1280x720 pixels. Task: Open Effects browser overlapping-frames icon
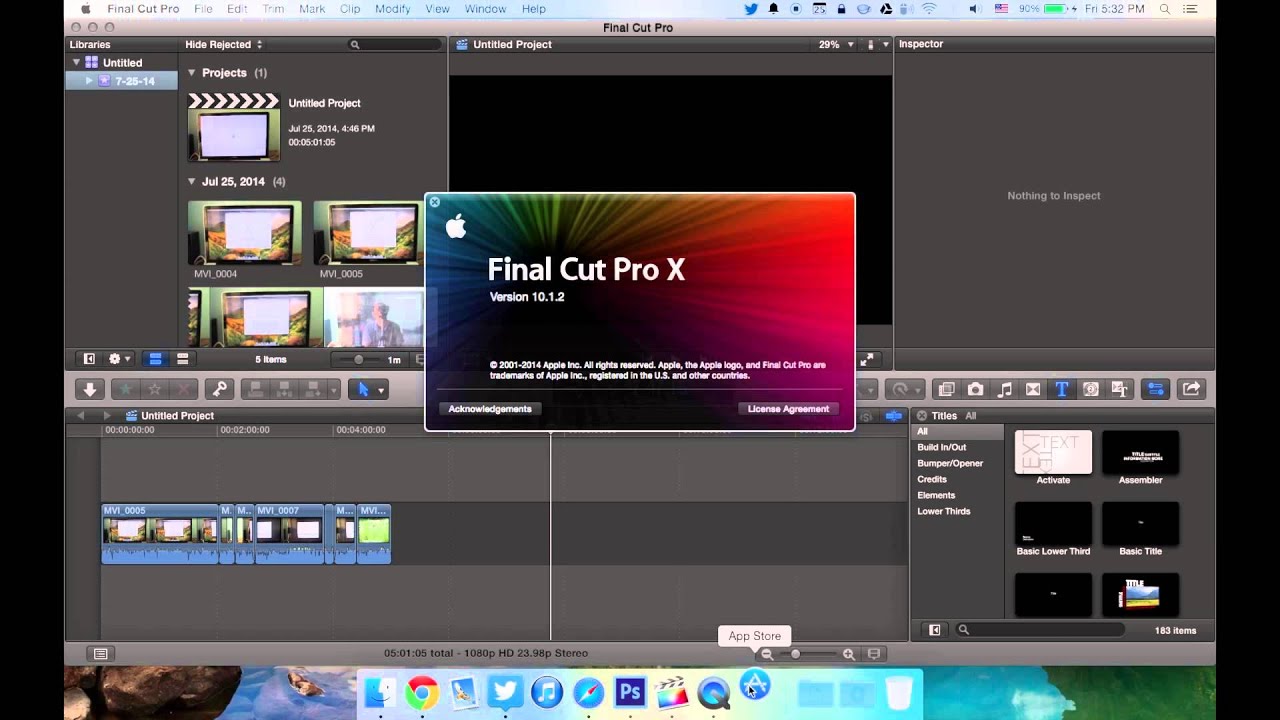946,389
